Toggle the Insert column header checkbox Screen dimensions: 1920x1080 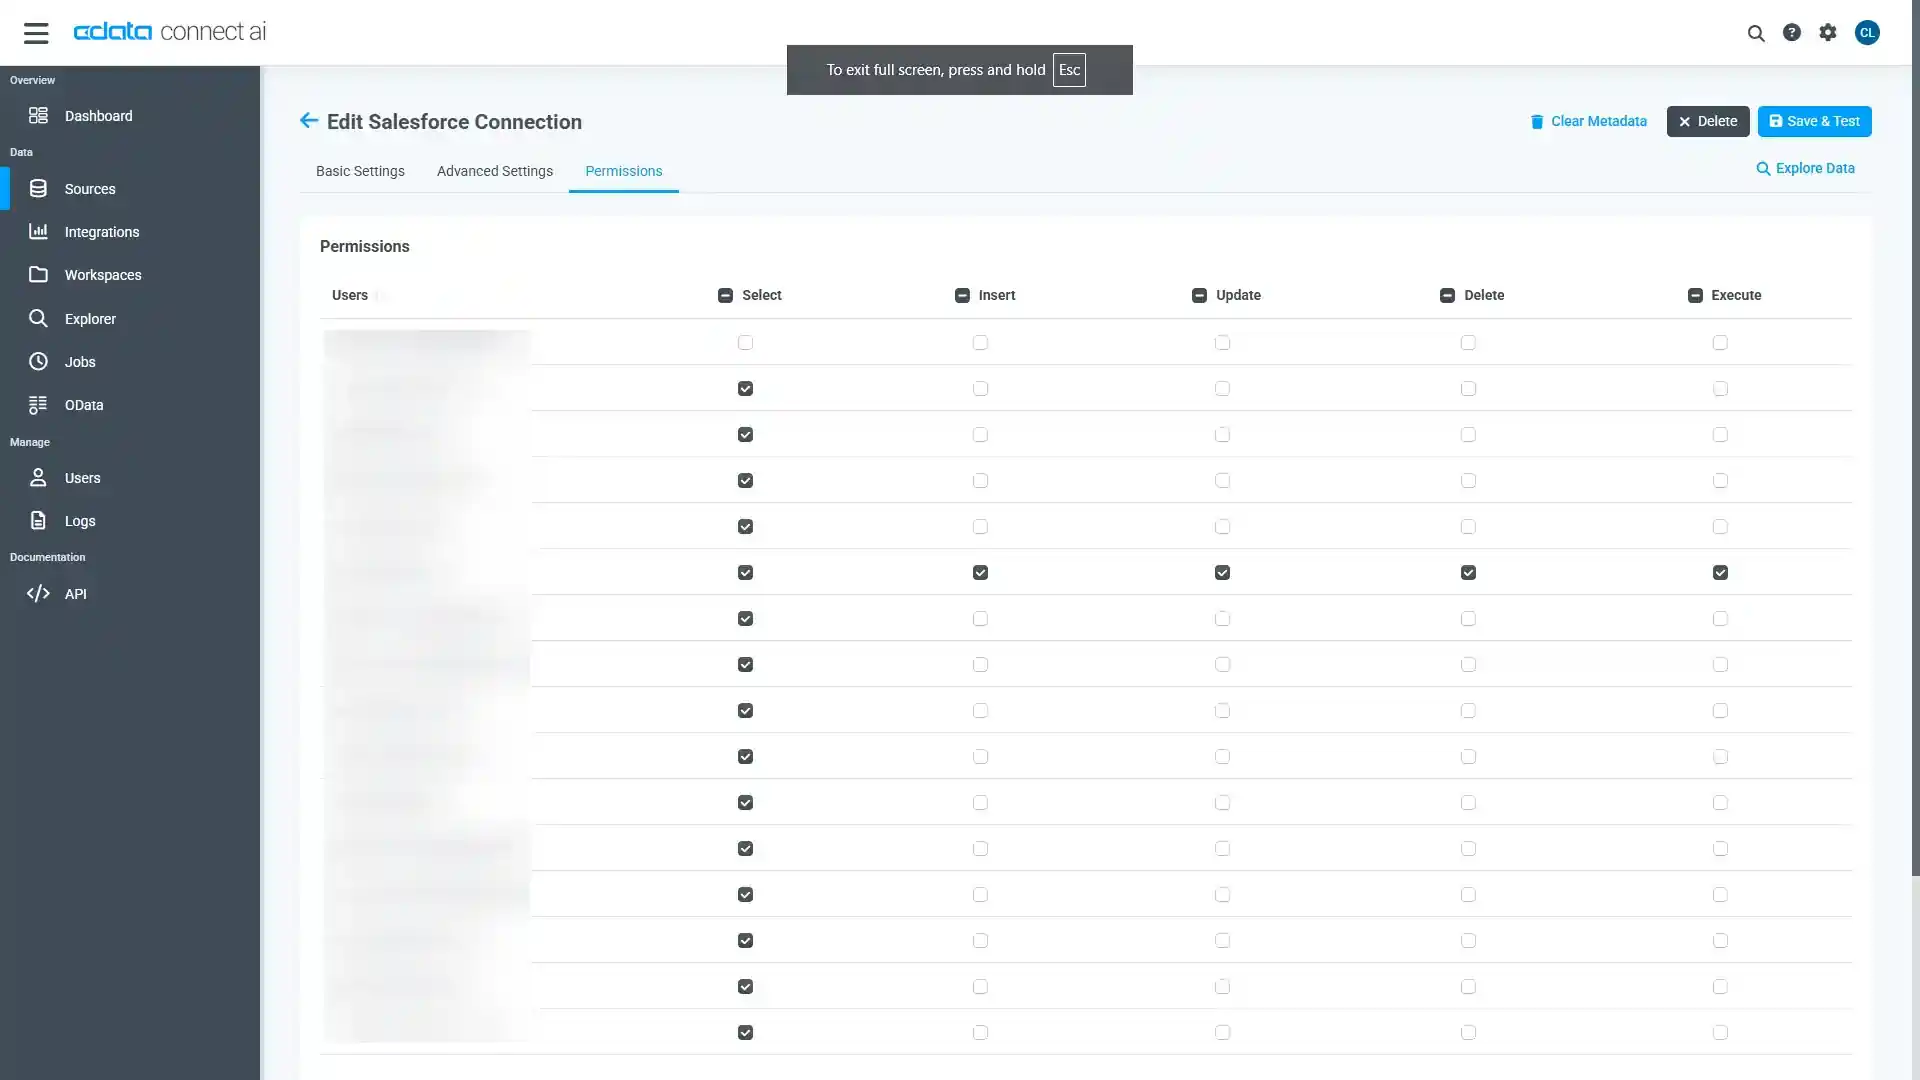pyautogui.click(x=962, y=295)
